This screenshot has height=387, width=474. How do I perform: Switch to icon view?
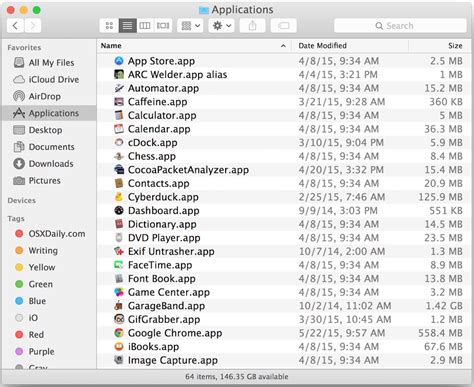[x=109, y=26]
